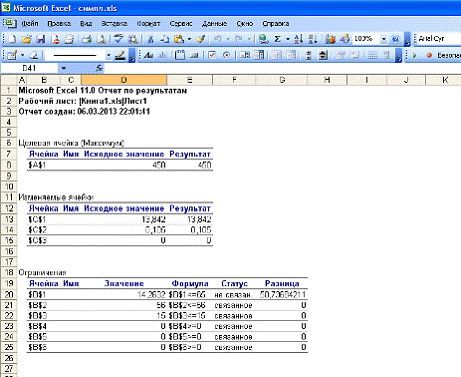Click the AutoSum sigma icon
This screenshot has width=461, height=377.
click(277, 39)
